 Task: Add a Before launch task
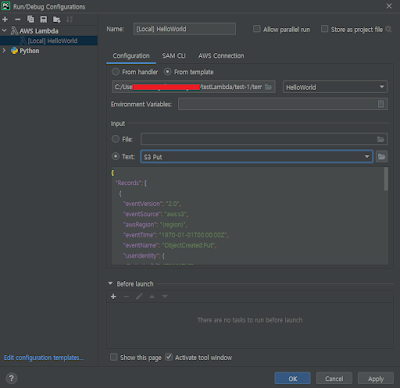(113, 296)
